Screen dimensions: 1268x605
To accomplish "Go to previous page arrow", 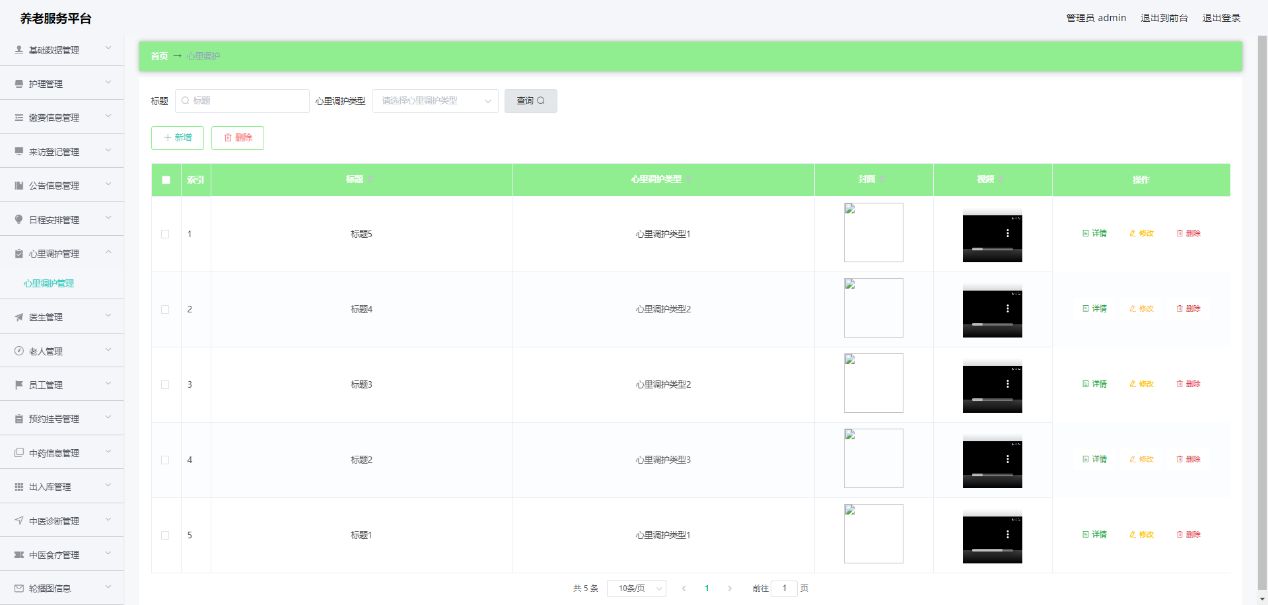I will (x=683, y=589).
